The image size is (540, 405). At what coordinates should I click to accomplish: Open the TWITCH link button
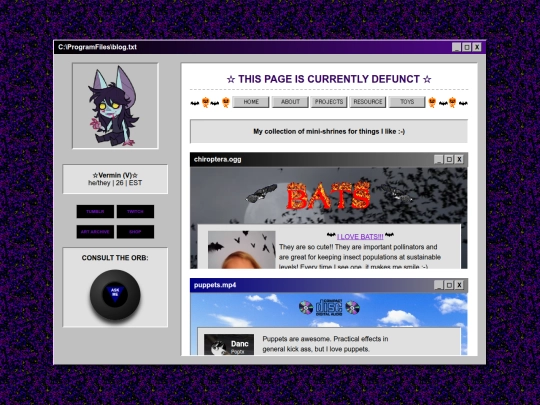[135, 211]
